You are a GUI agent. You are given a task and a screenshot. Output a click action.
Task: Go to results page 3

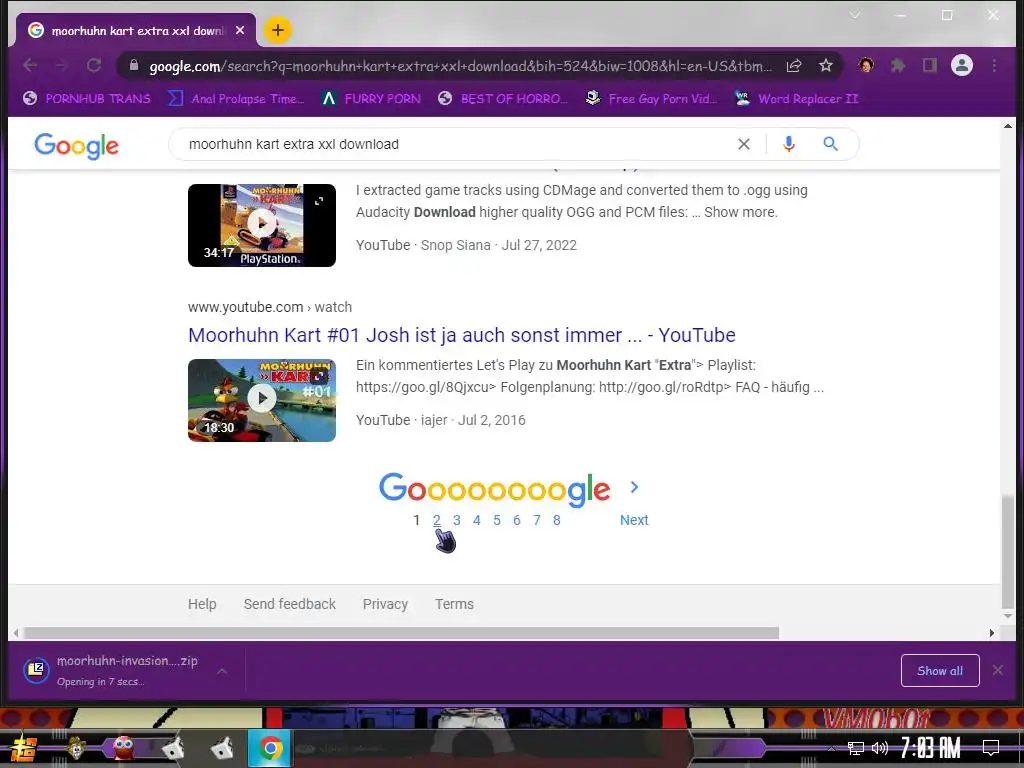[x=456, y=520]
